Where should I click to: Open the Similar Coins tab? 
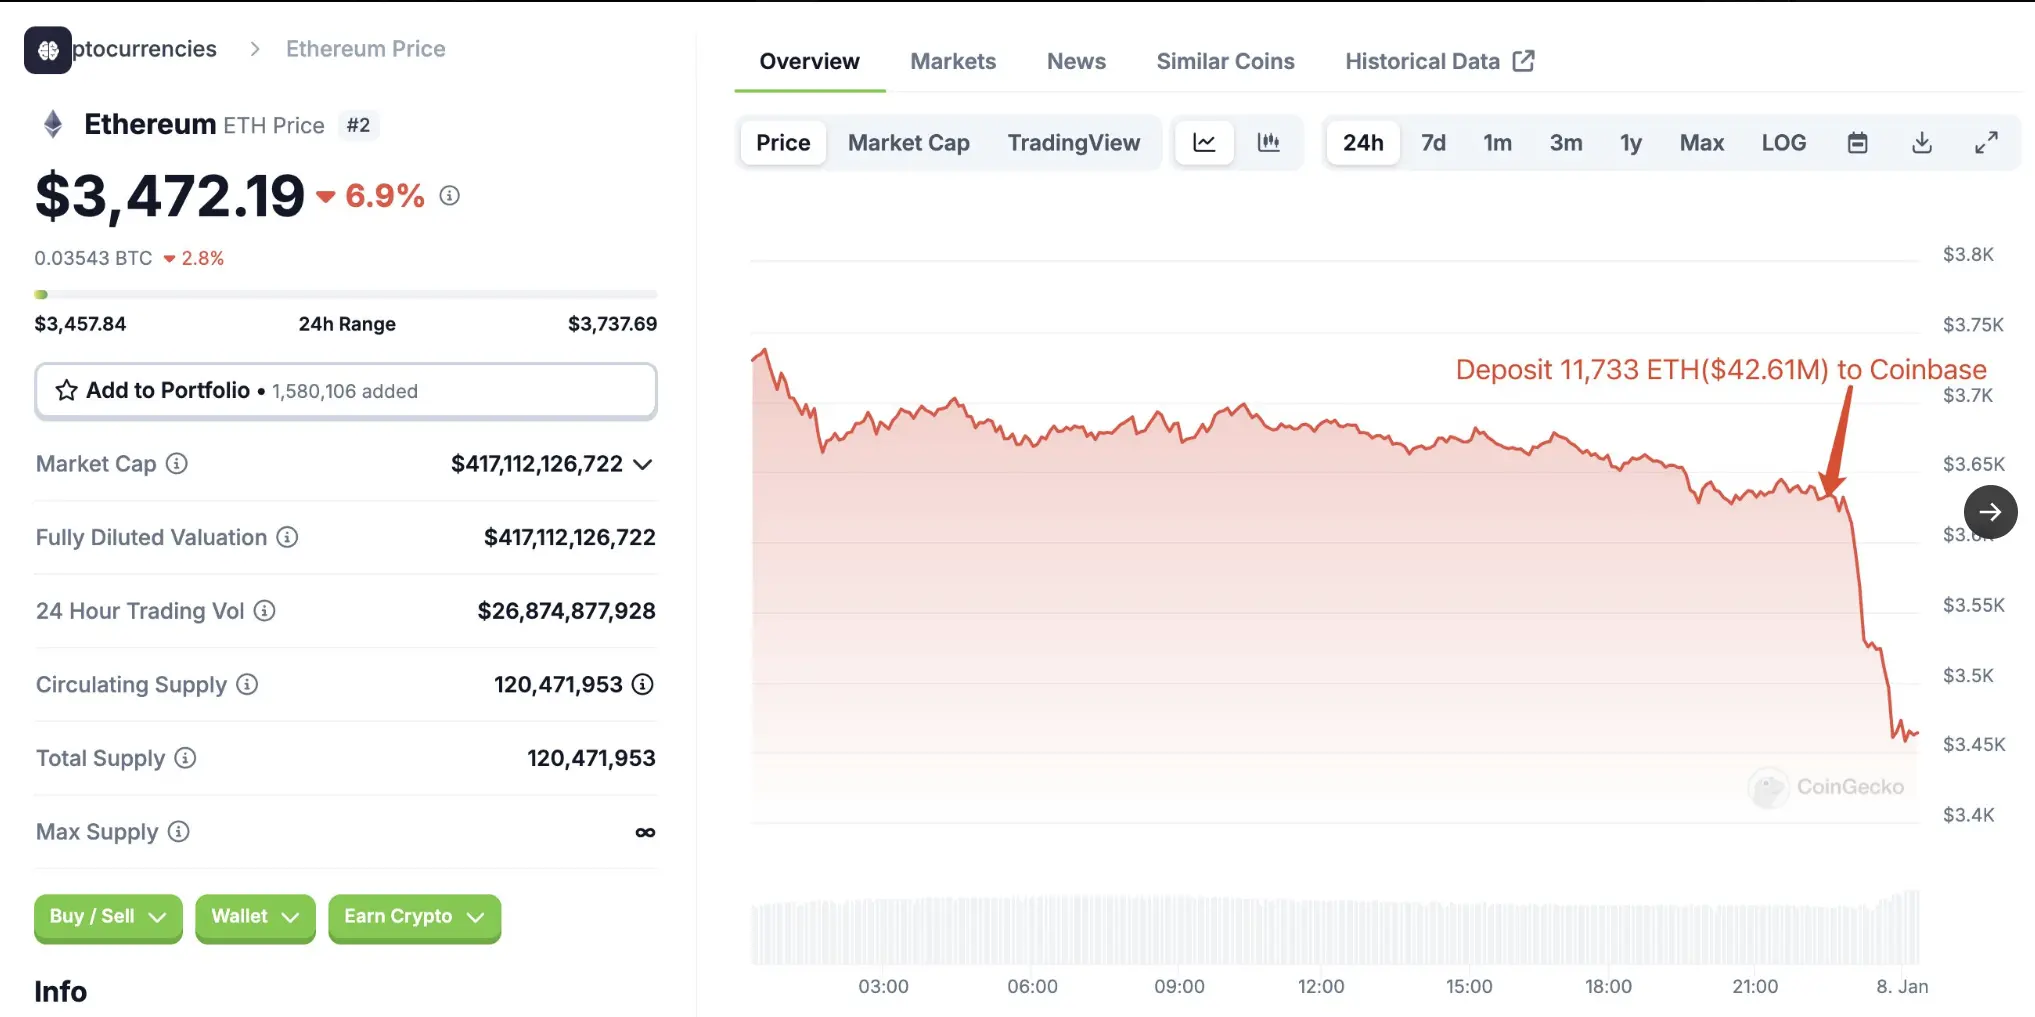(x=1225, y=61)
